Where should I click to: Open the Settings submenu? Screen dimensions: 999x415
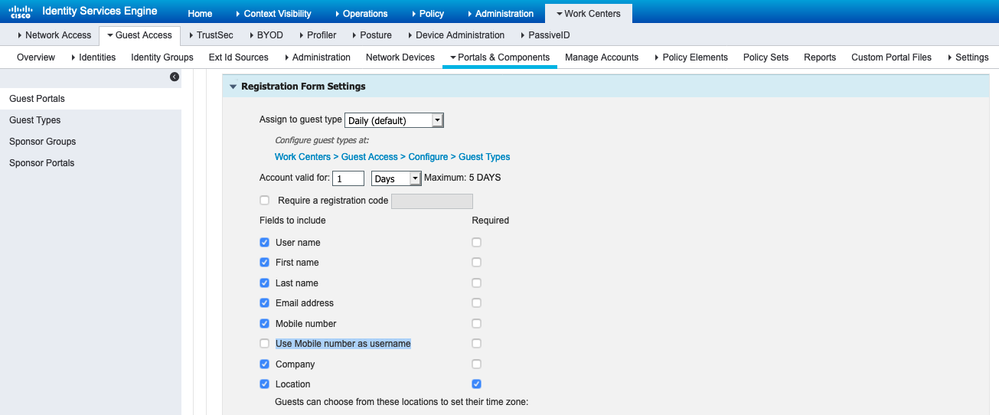pos(968,57)
